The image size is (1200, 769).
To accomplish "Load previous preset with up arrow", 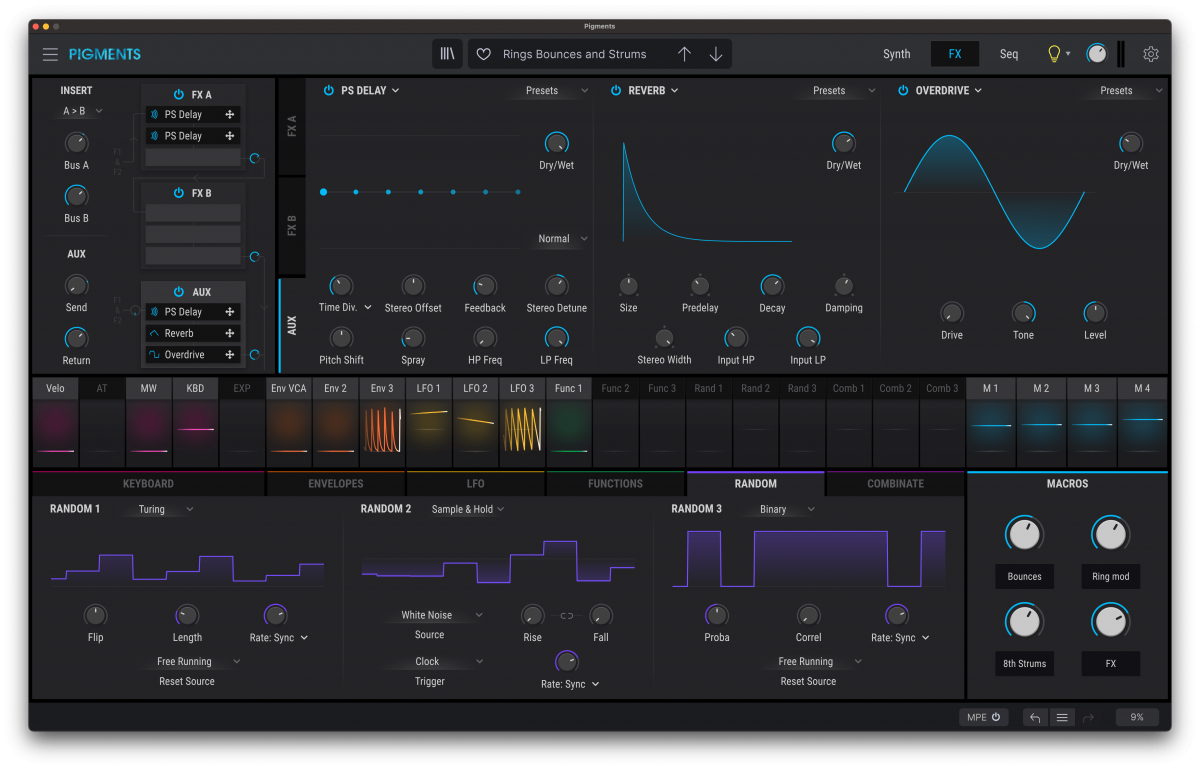I will (x=684, y=54).
